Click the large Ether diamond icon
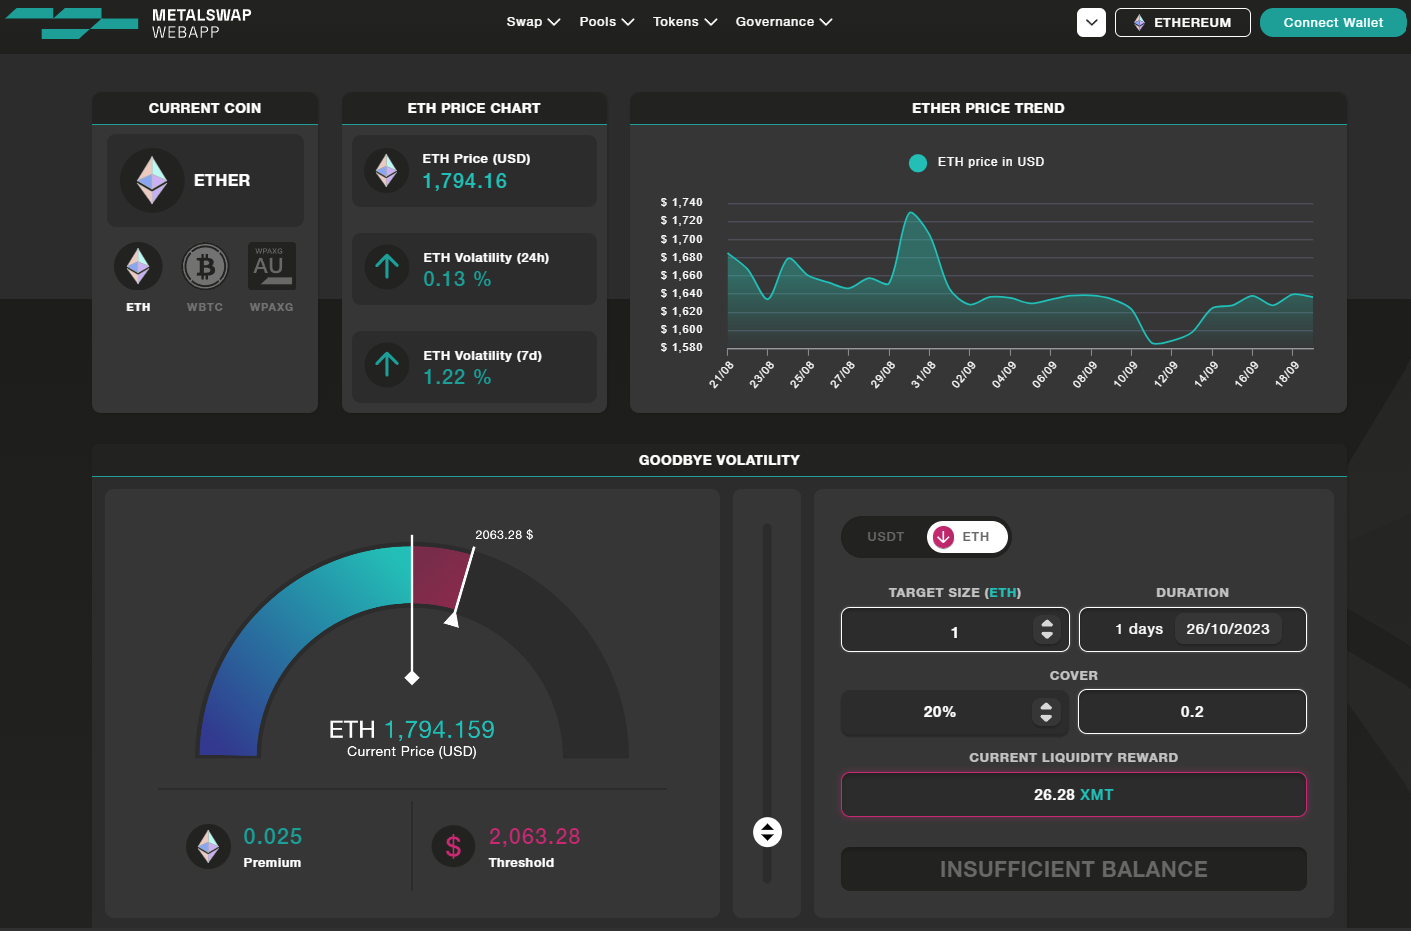The image size is (1411, 931). click(x=152, y=180)
